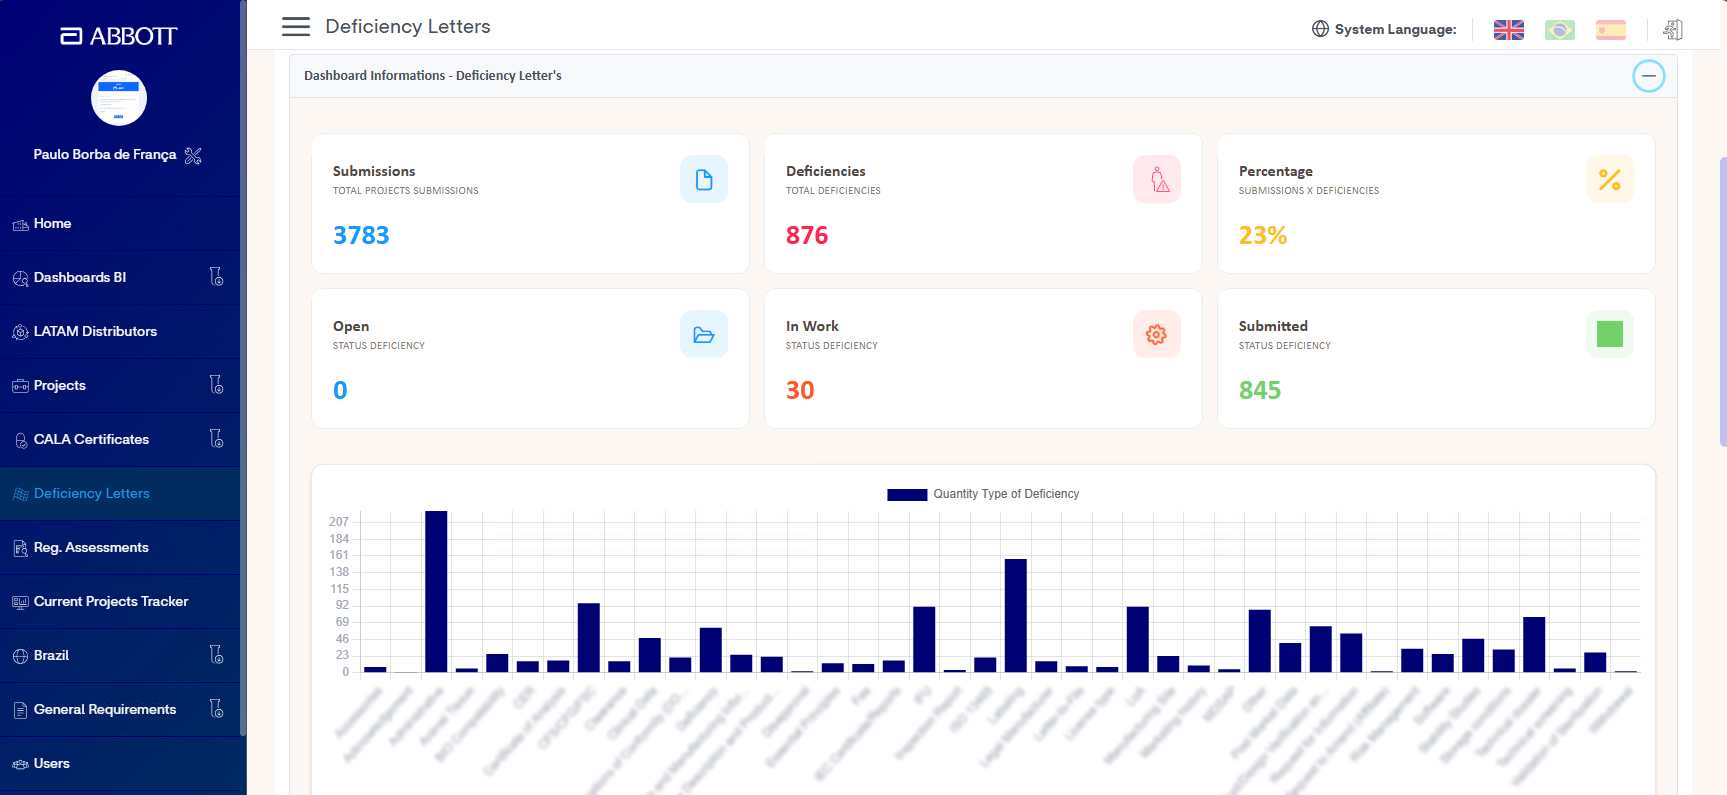Expand the Dashboards BI submenu

click(216, 277)
